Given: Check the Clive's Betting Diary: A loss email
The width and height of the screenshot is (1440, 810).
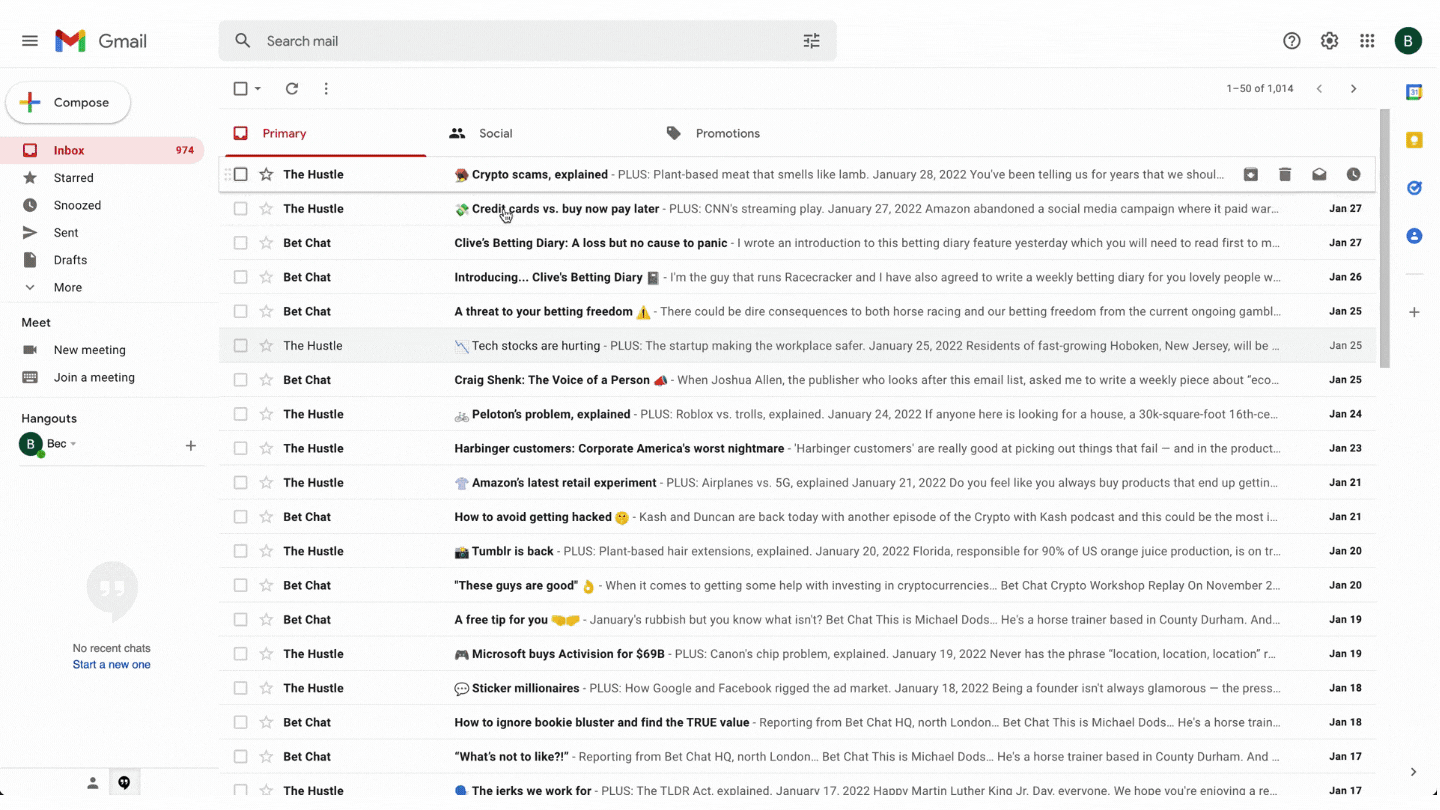Looking at the screenshot, I should click(240, 243).
